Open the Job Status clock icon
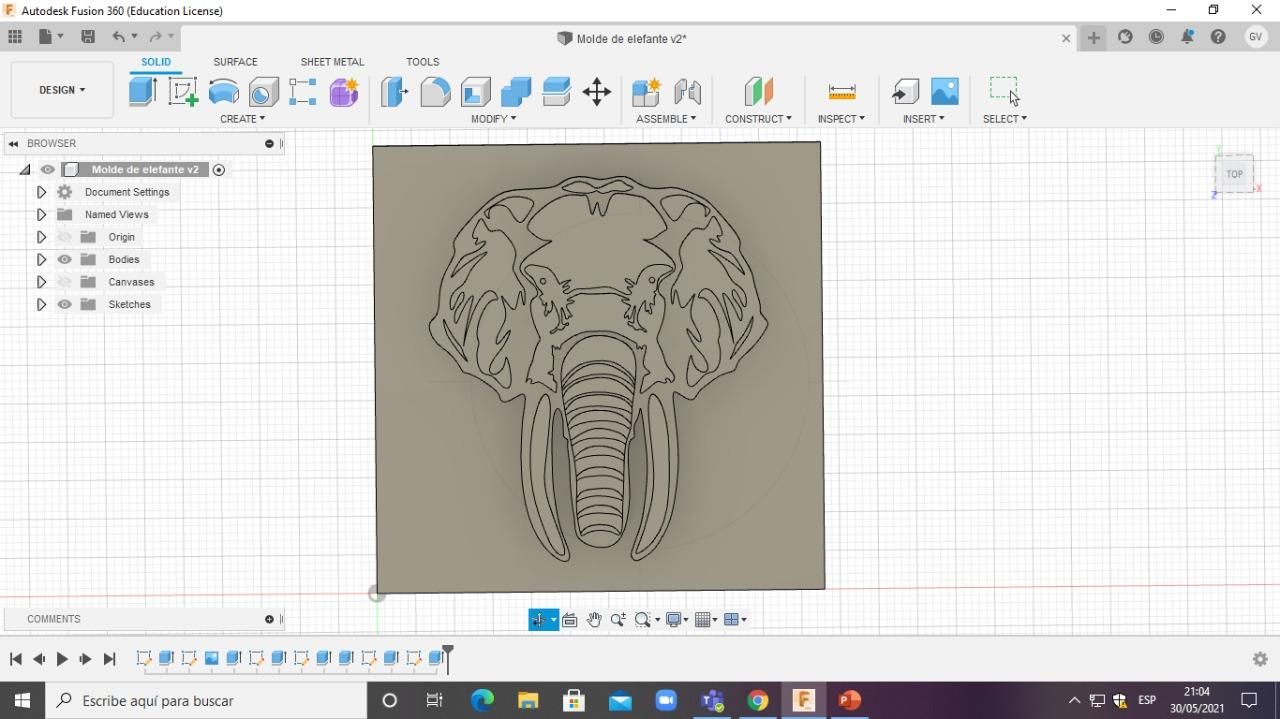This screenshot has height=719, width=1280. click(1156, 37)
